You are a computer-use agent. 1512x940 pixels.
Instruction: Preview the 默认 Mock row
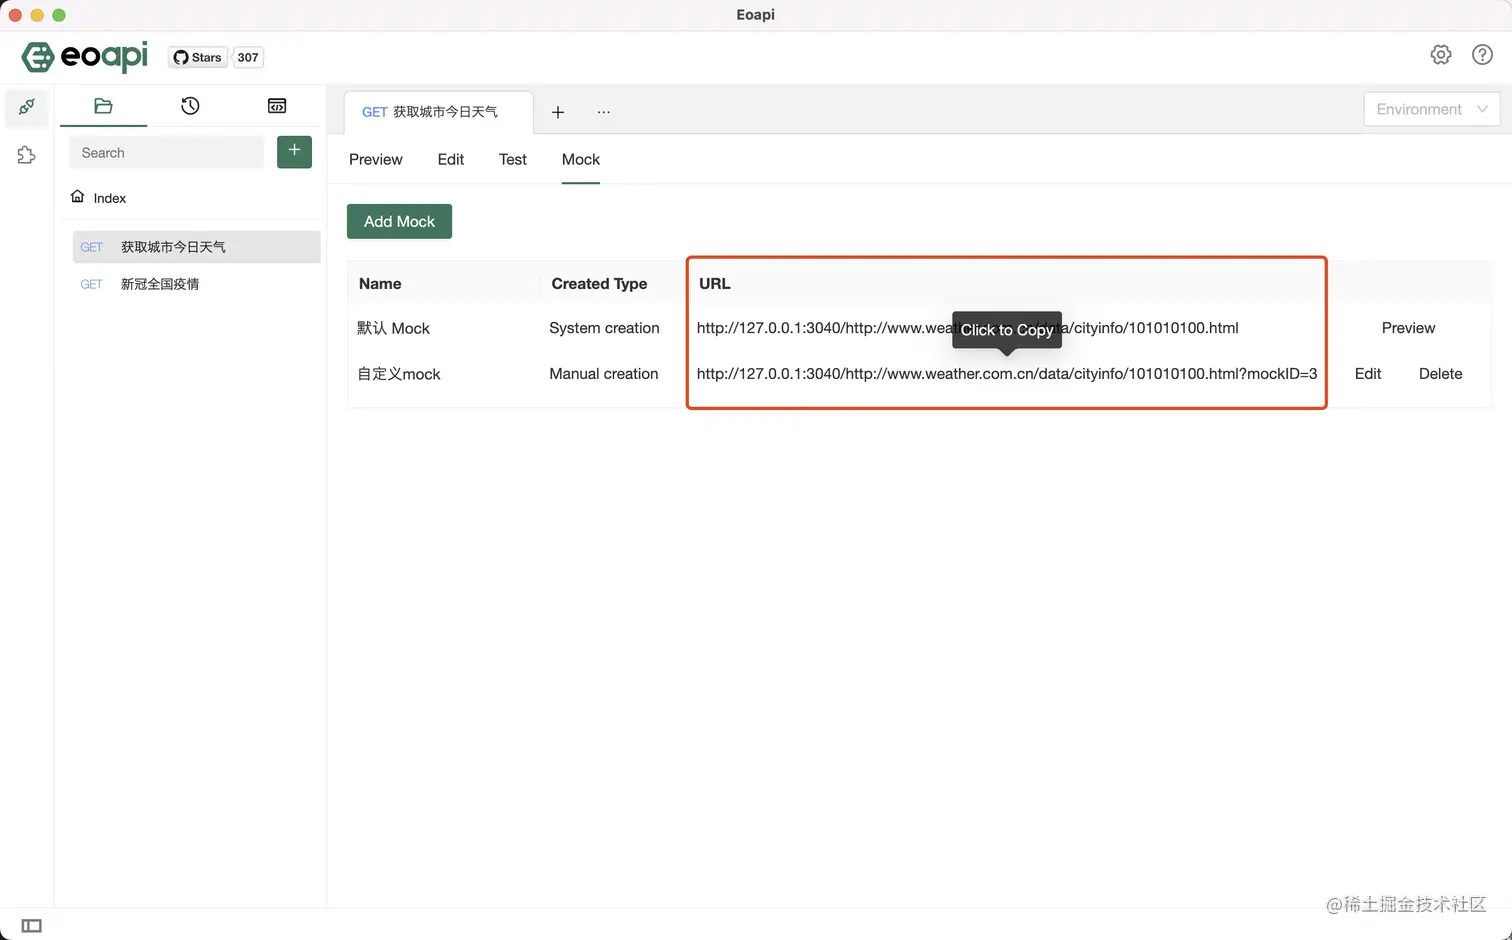[x=1408, y=328]
